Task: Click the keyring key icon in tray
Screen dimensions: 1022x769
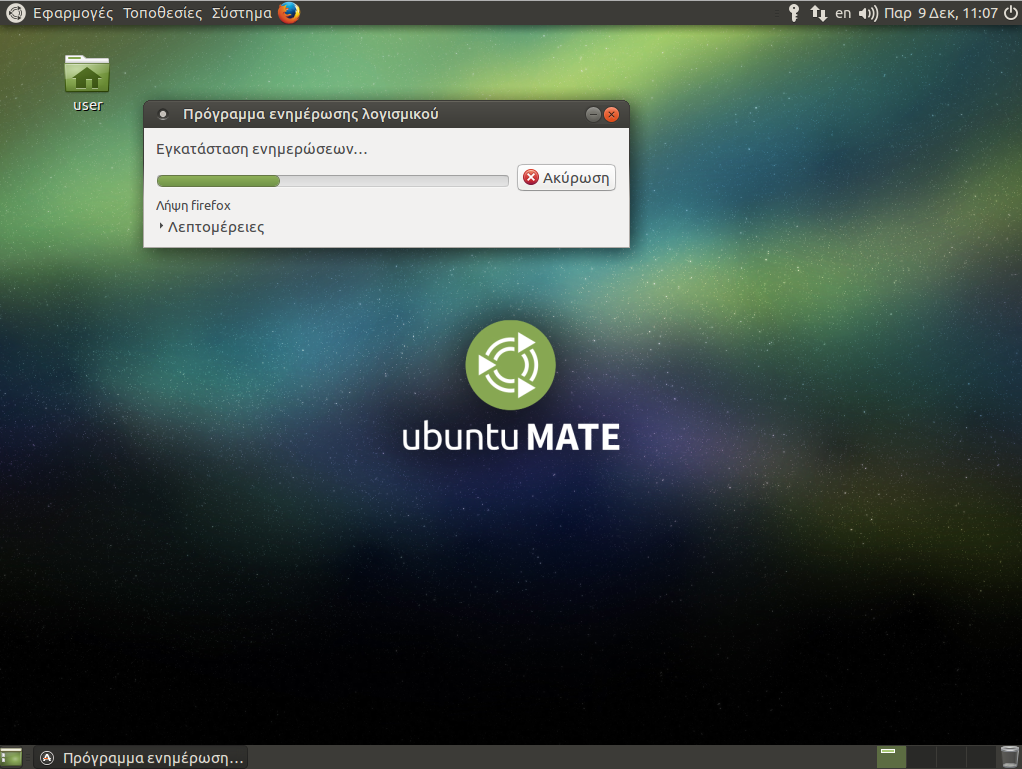Action: tap(794, 13)
